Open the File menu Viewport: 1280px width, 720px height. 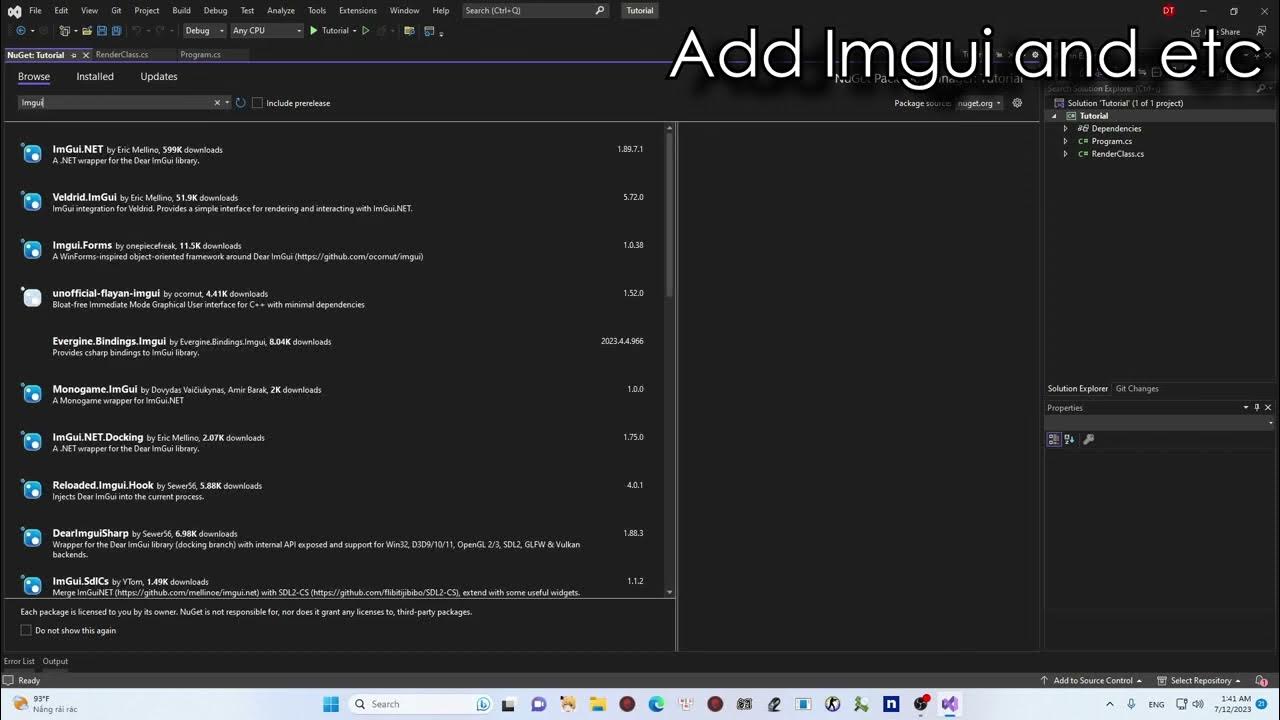[35, 10]
